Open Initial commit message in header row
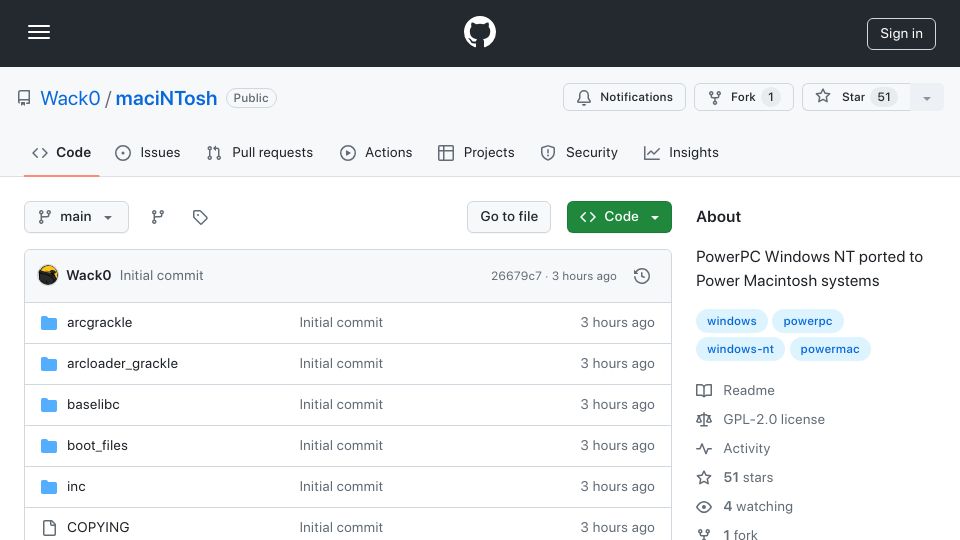 coord(161,276)
